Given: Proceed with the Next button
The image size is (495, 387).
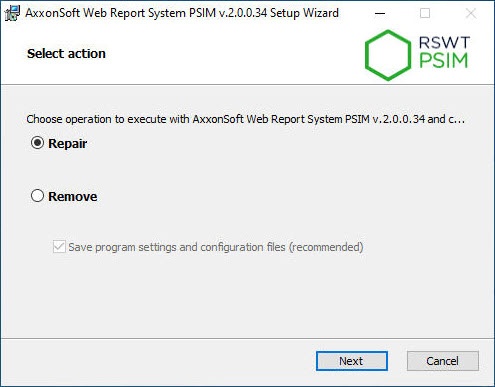Looking at the screenshot, I should pyautogui.click(x=352, y=361).
